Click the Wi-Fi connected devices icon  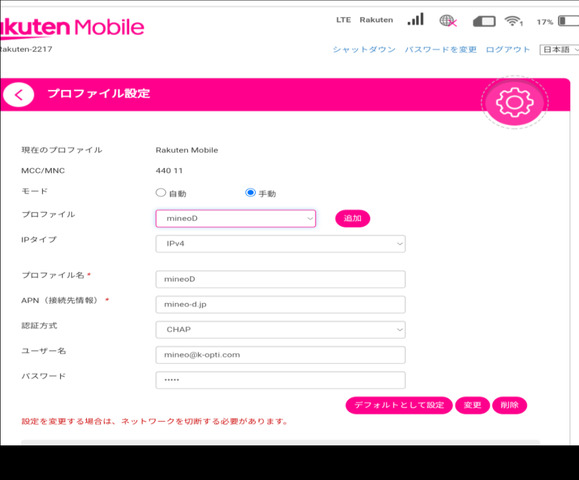tap(514, 21)
